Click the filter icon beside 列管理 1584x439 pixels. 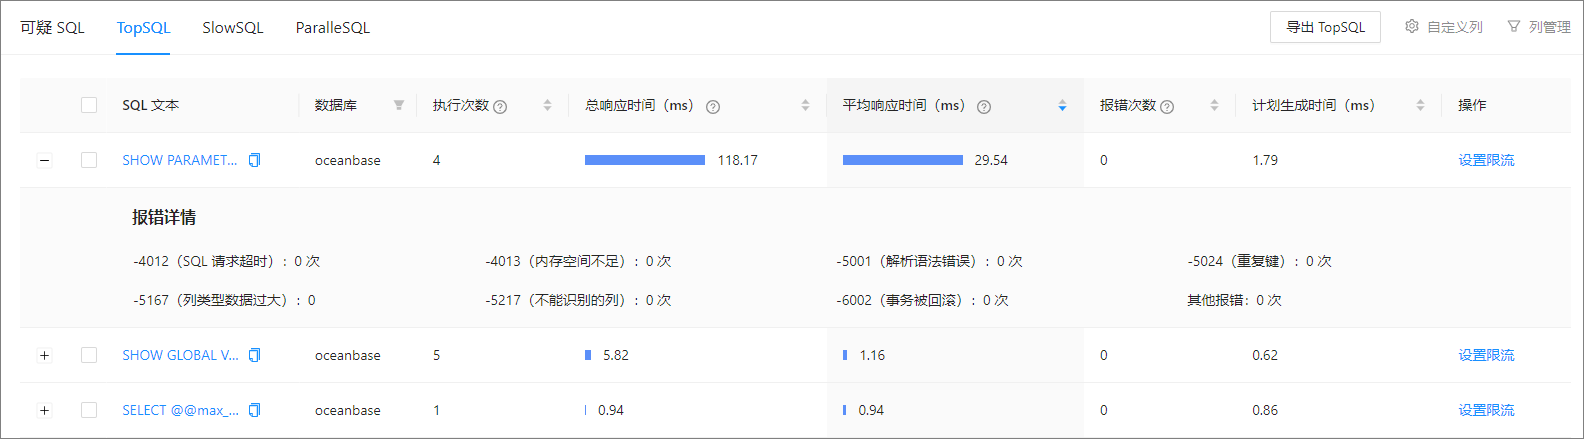(x=1514, y=27)
